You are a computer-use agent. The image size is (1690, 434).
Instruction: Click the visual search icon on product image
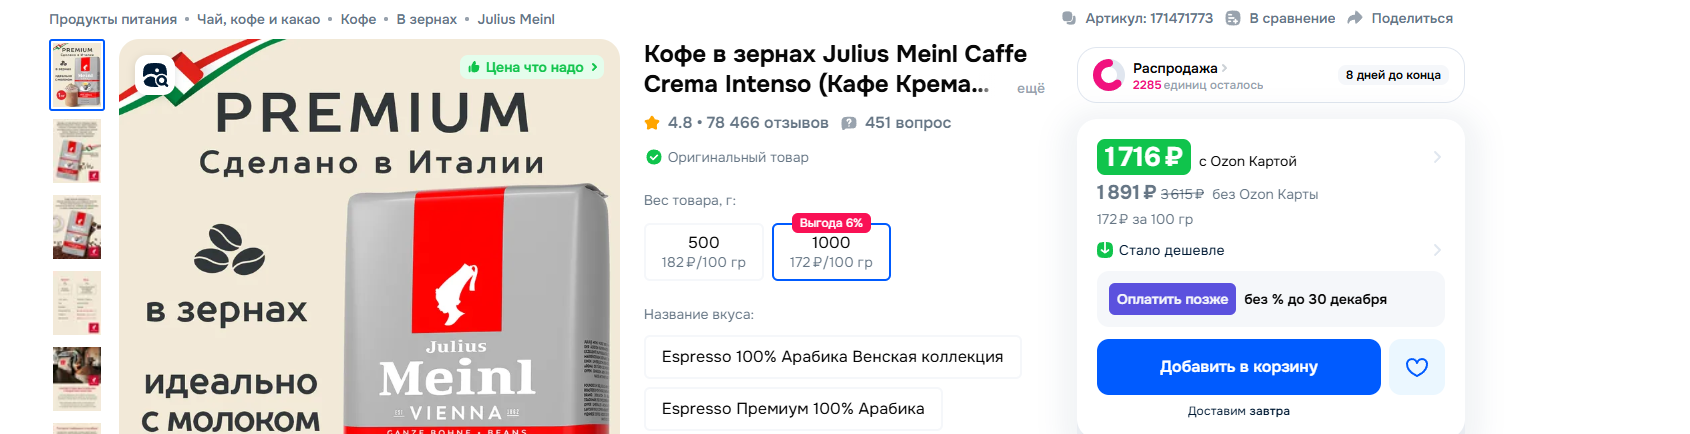tap(156, 75)
